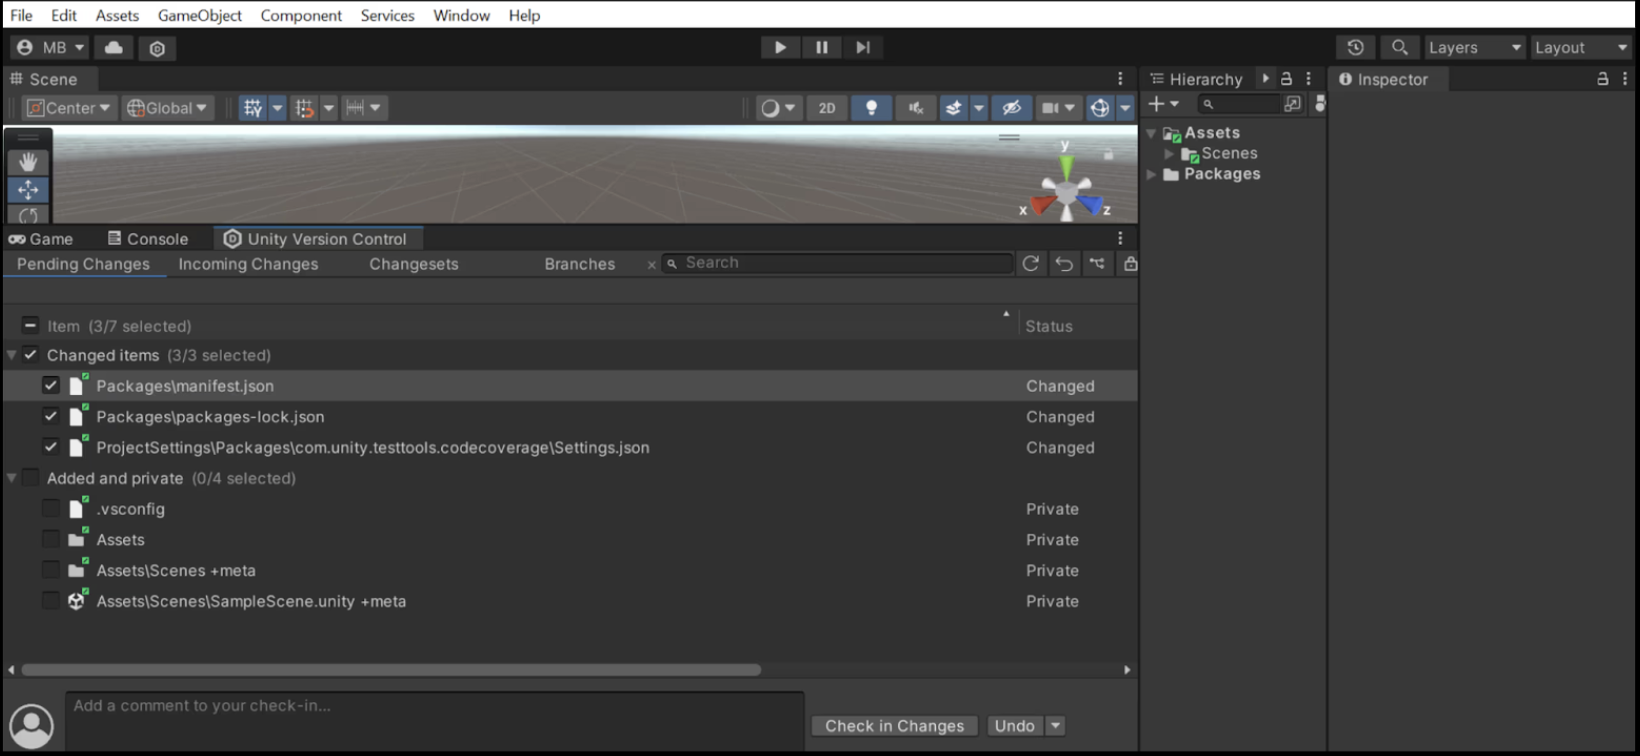Open the GameObject menu

pyautogui.click(x=199, y=15)
